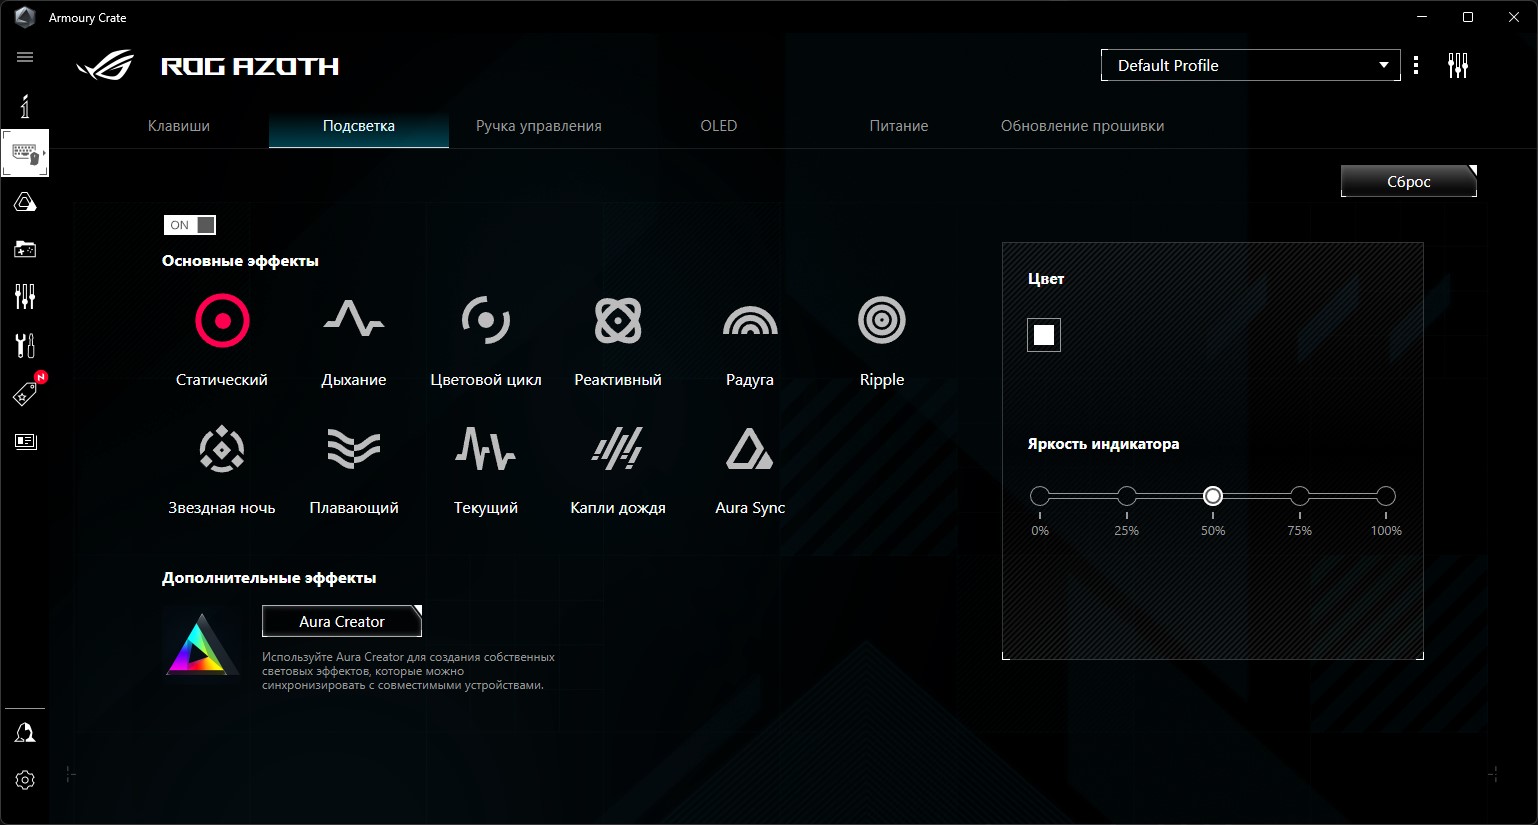Image resolution: width=1538 pixels, height=825 pixels.
Task: Choose the Rain drops (Капли дождя) effect
Action: click(x=618, y=449)
